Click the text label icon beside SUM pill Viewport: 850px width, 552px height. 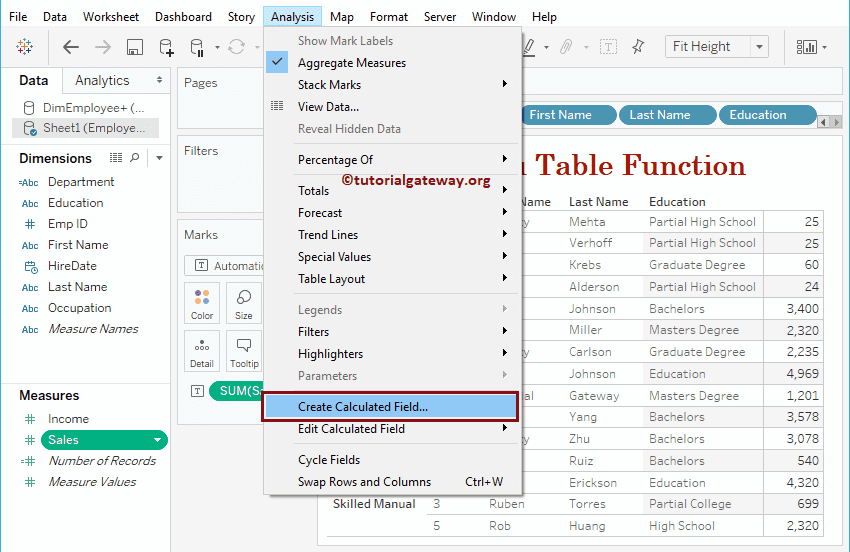197,391
